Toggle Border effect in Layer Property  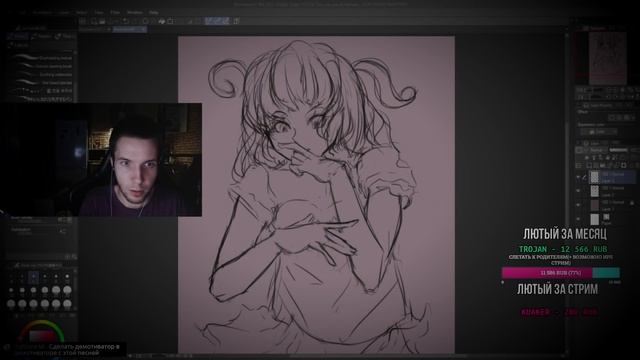(x=611, y=118)
